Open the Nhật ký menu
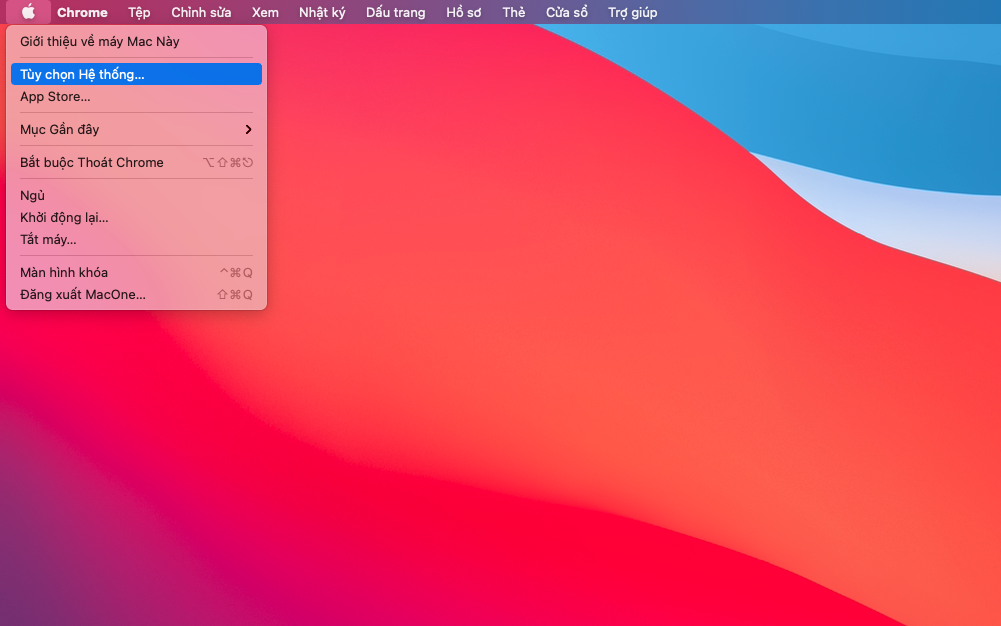 click(x=322, y=12)
